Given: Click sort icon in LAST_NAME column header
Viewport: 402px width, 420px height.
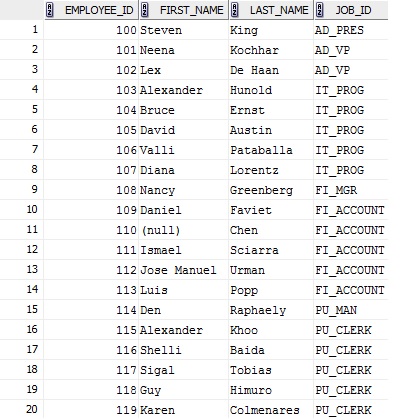Looking at the screenshot, I should pyautogui.click(x=235, y=10).
